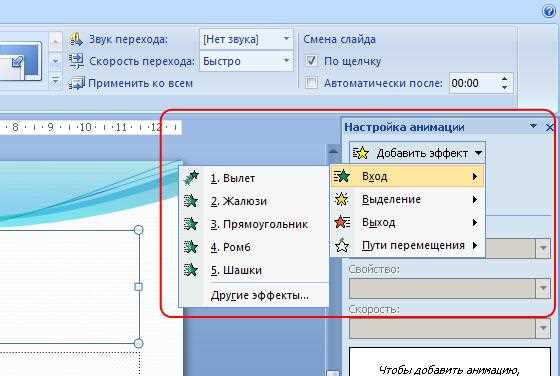Click the yellow star on Добавить эффект

(x=361, y=153)
